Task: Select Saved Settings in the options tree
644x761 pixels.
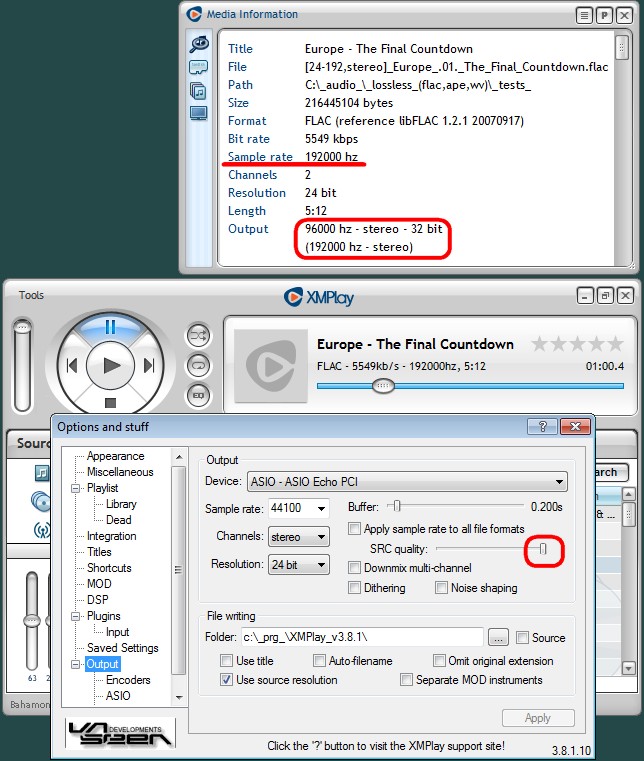Action: pyautogui.click(x=123, y=648)
